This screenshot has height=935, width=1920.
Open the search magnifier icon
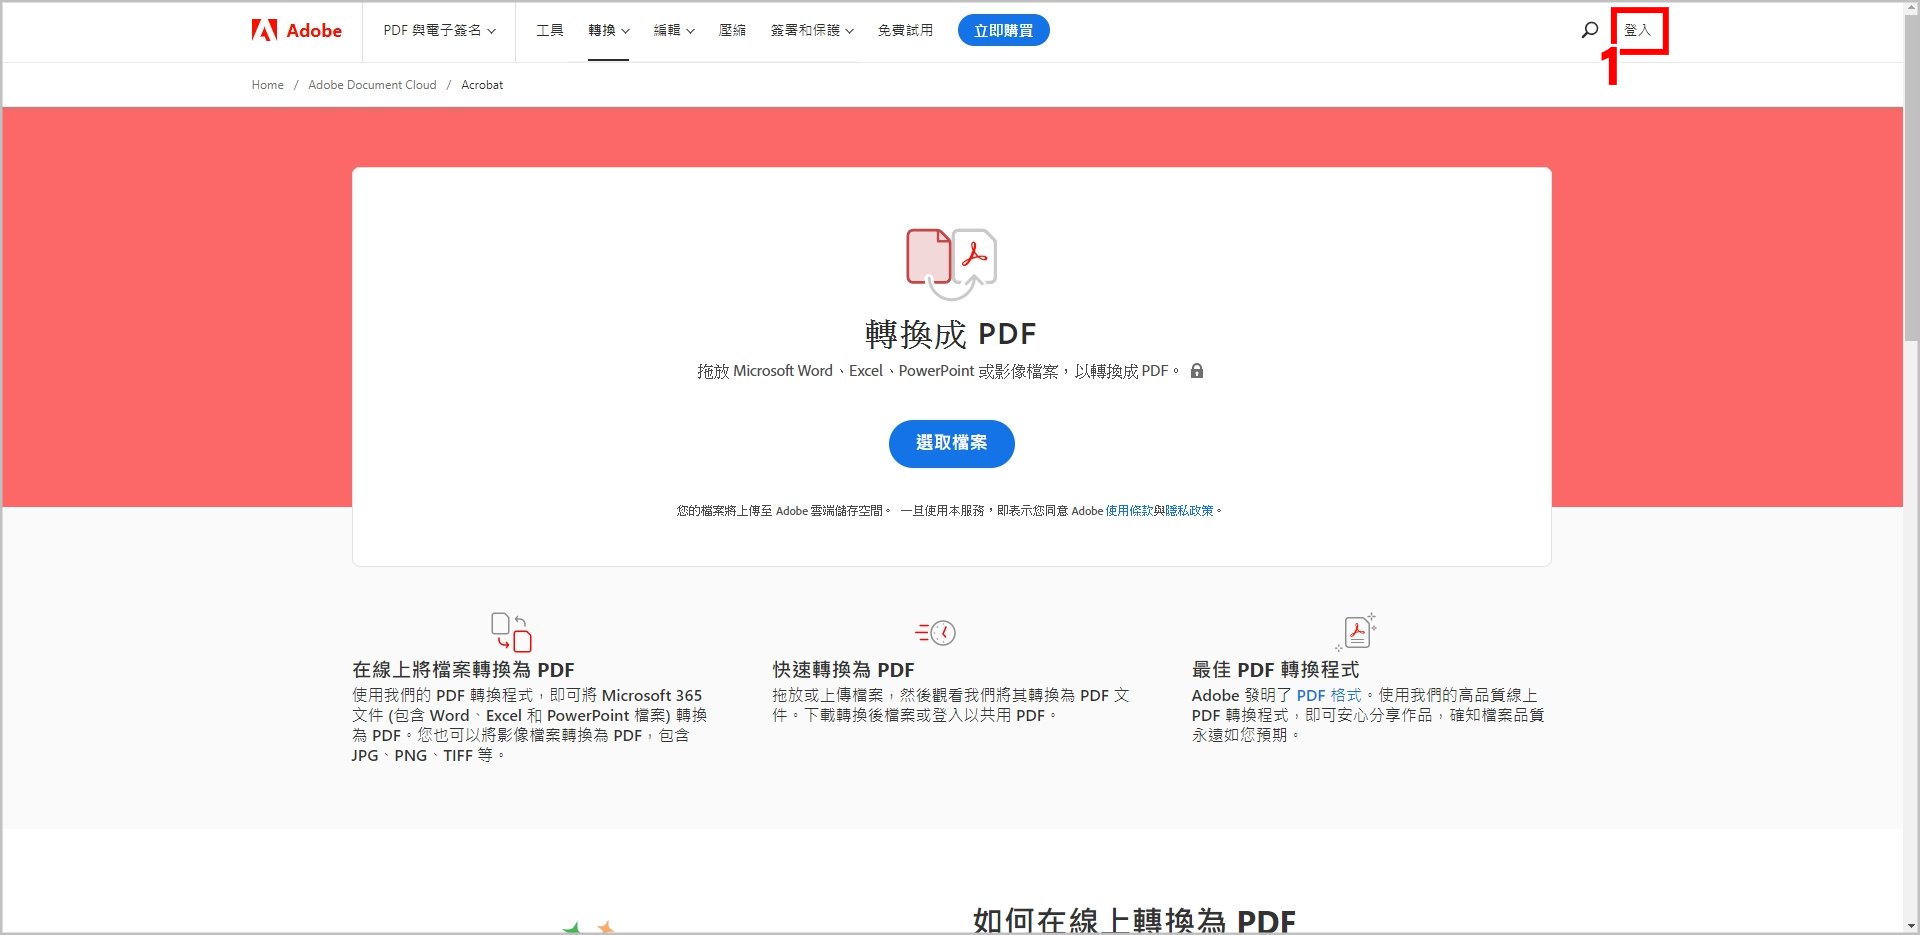1589,30
